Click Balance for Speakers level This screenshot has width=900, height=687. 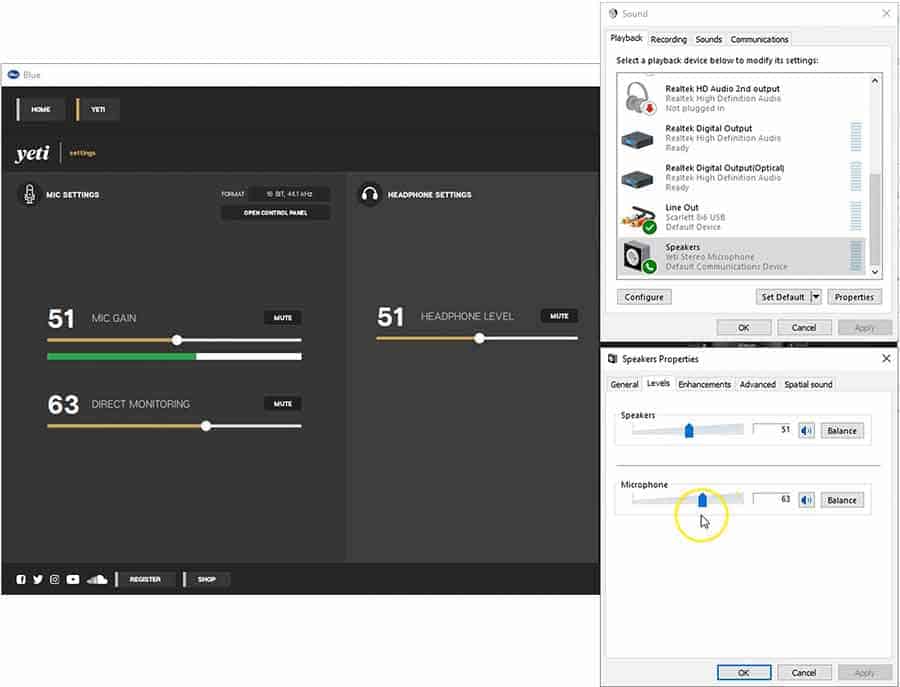tap(842, 430)
